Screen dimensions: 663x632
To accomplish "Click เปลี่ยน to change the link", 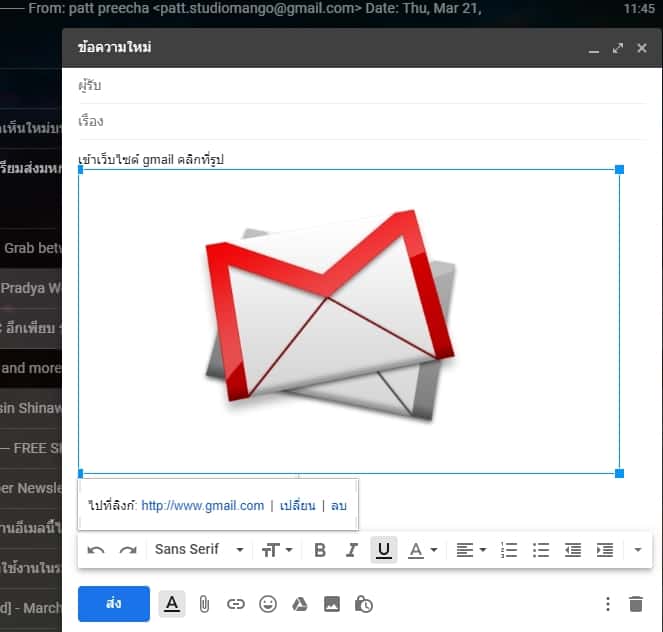I will (298, 505).
